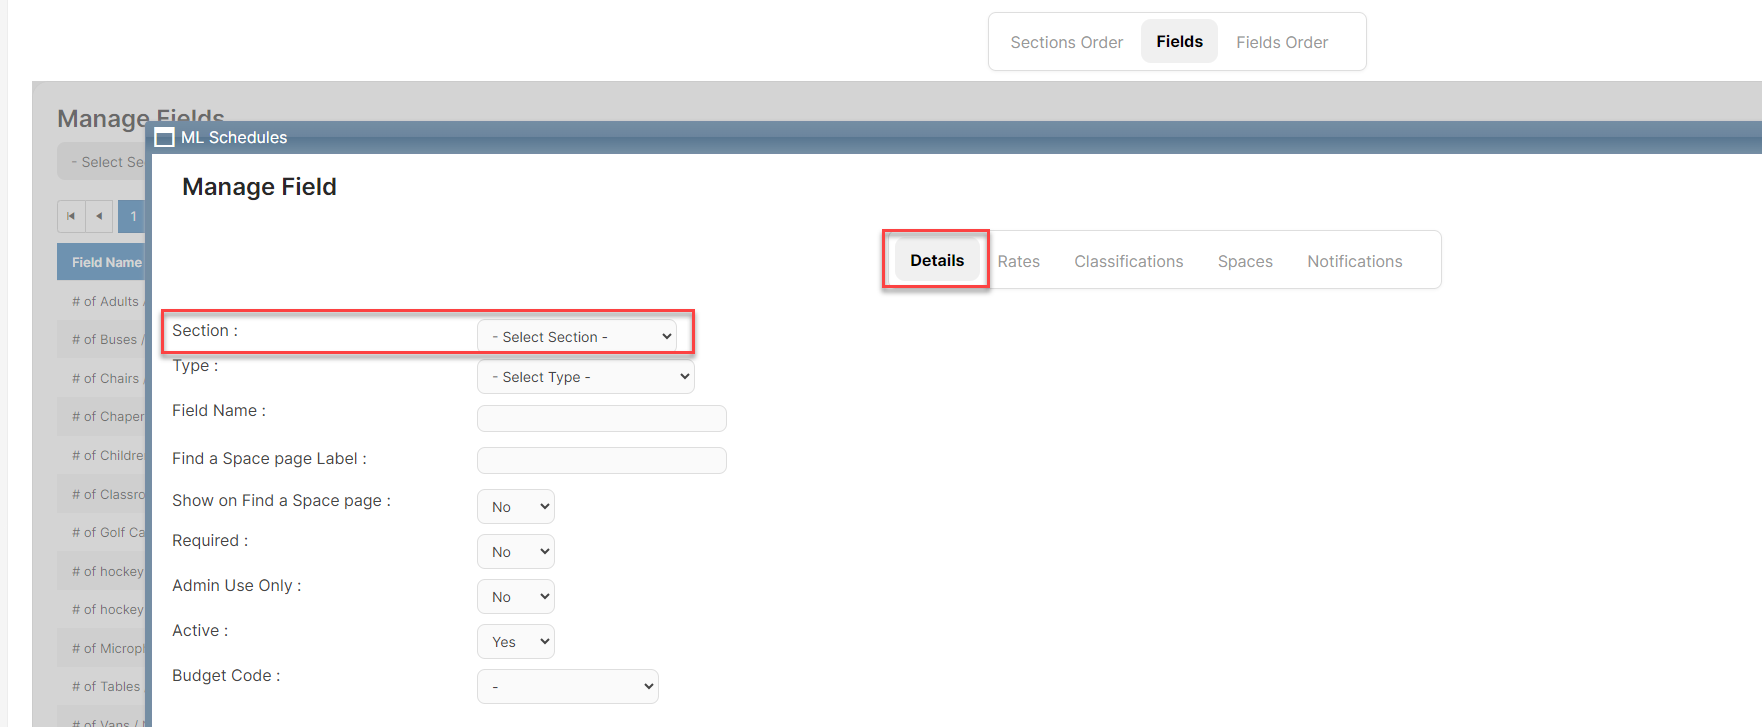Viewport: 1762px width, 727px height.
Task: Go to first page pagination icon
Action: pos(71,216)
